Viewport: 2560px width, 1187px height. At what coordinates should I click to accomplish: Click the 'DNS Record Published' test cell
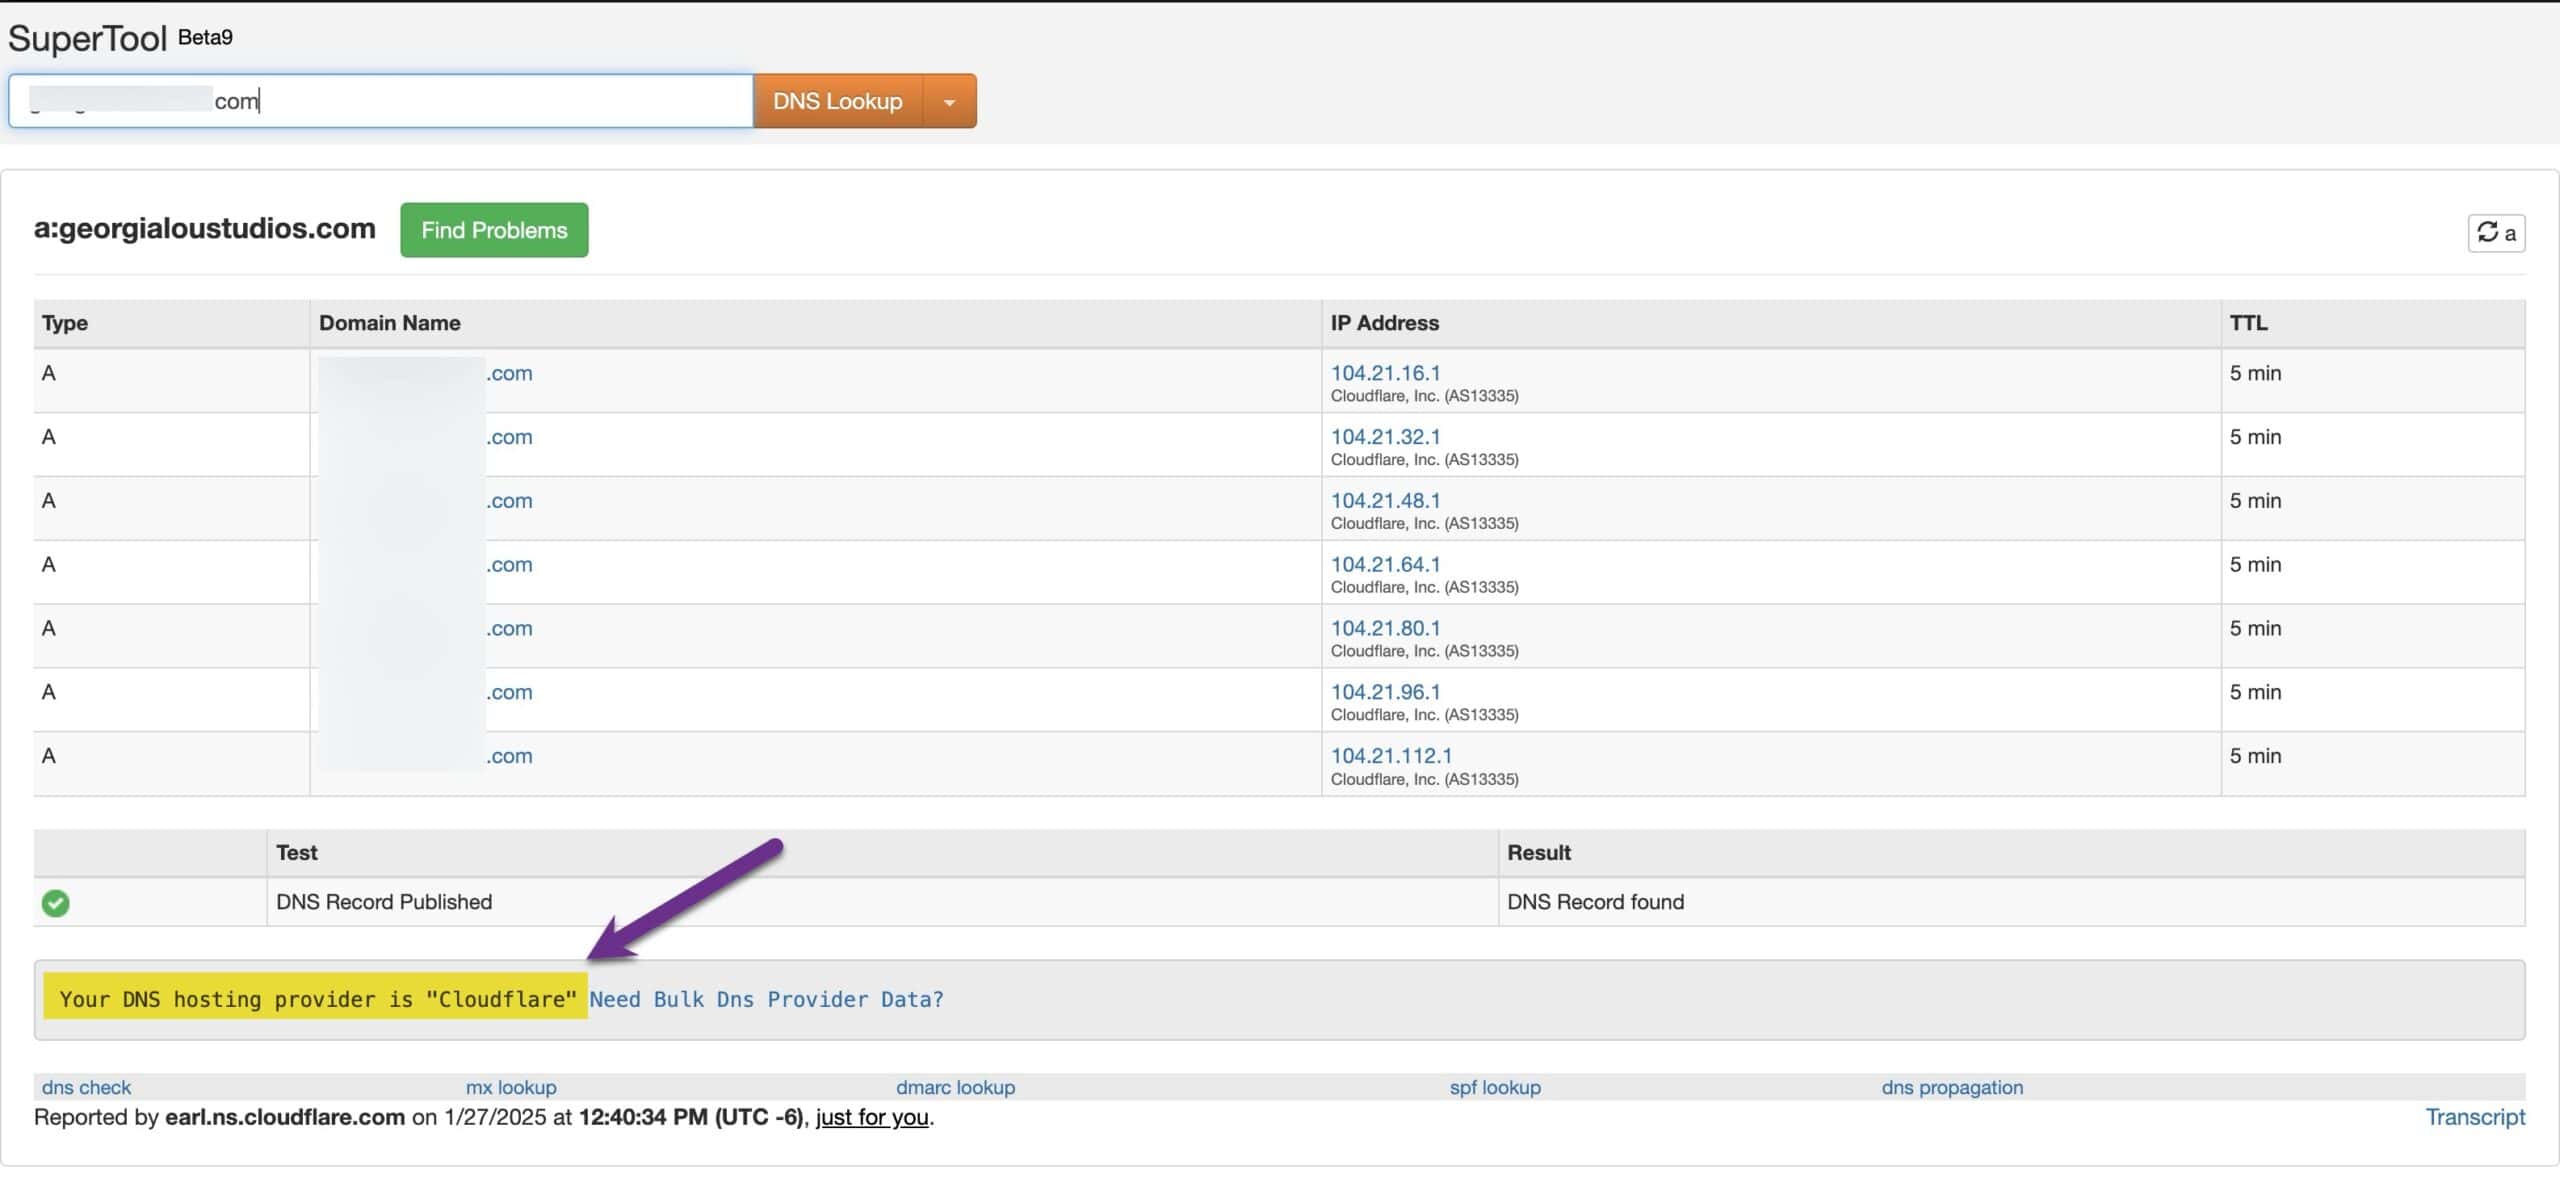pyautogui.click(x=882, y=902)
